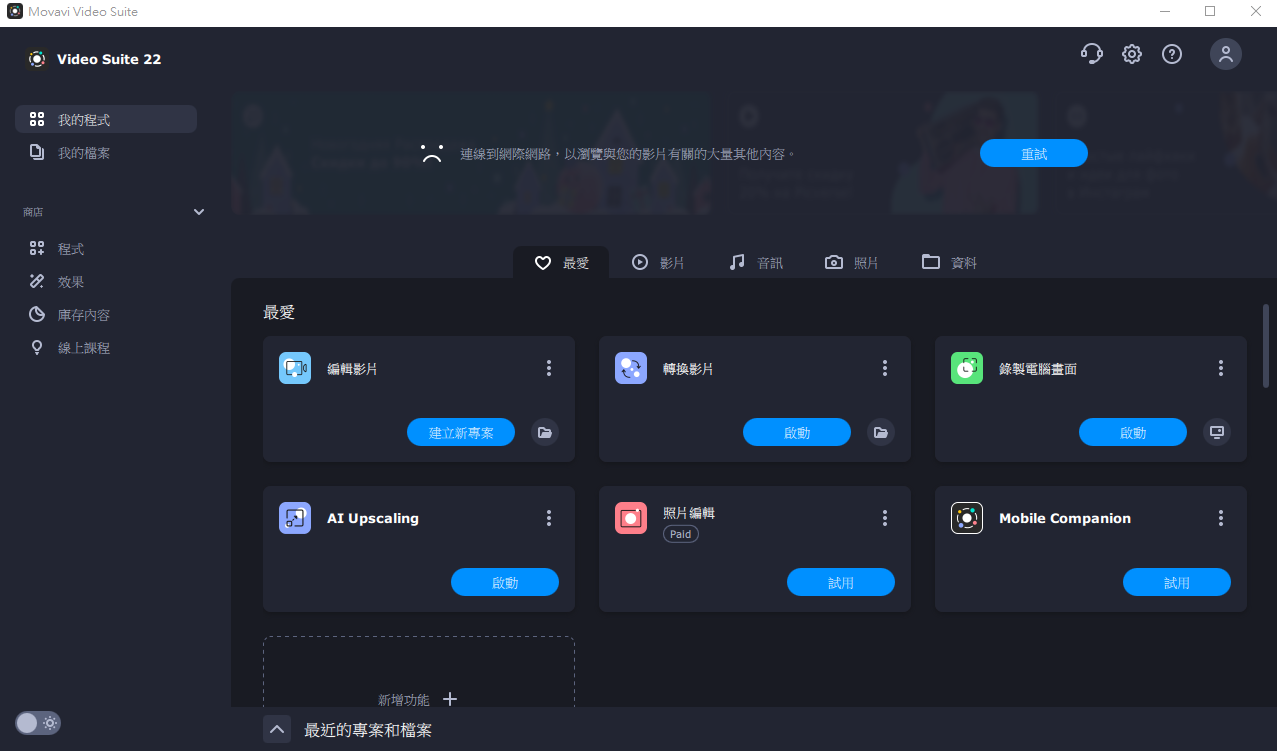
Task: Open folder icon in 轉換影片 card
Action: coord(880,432)
